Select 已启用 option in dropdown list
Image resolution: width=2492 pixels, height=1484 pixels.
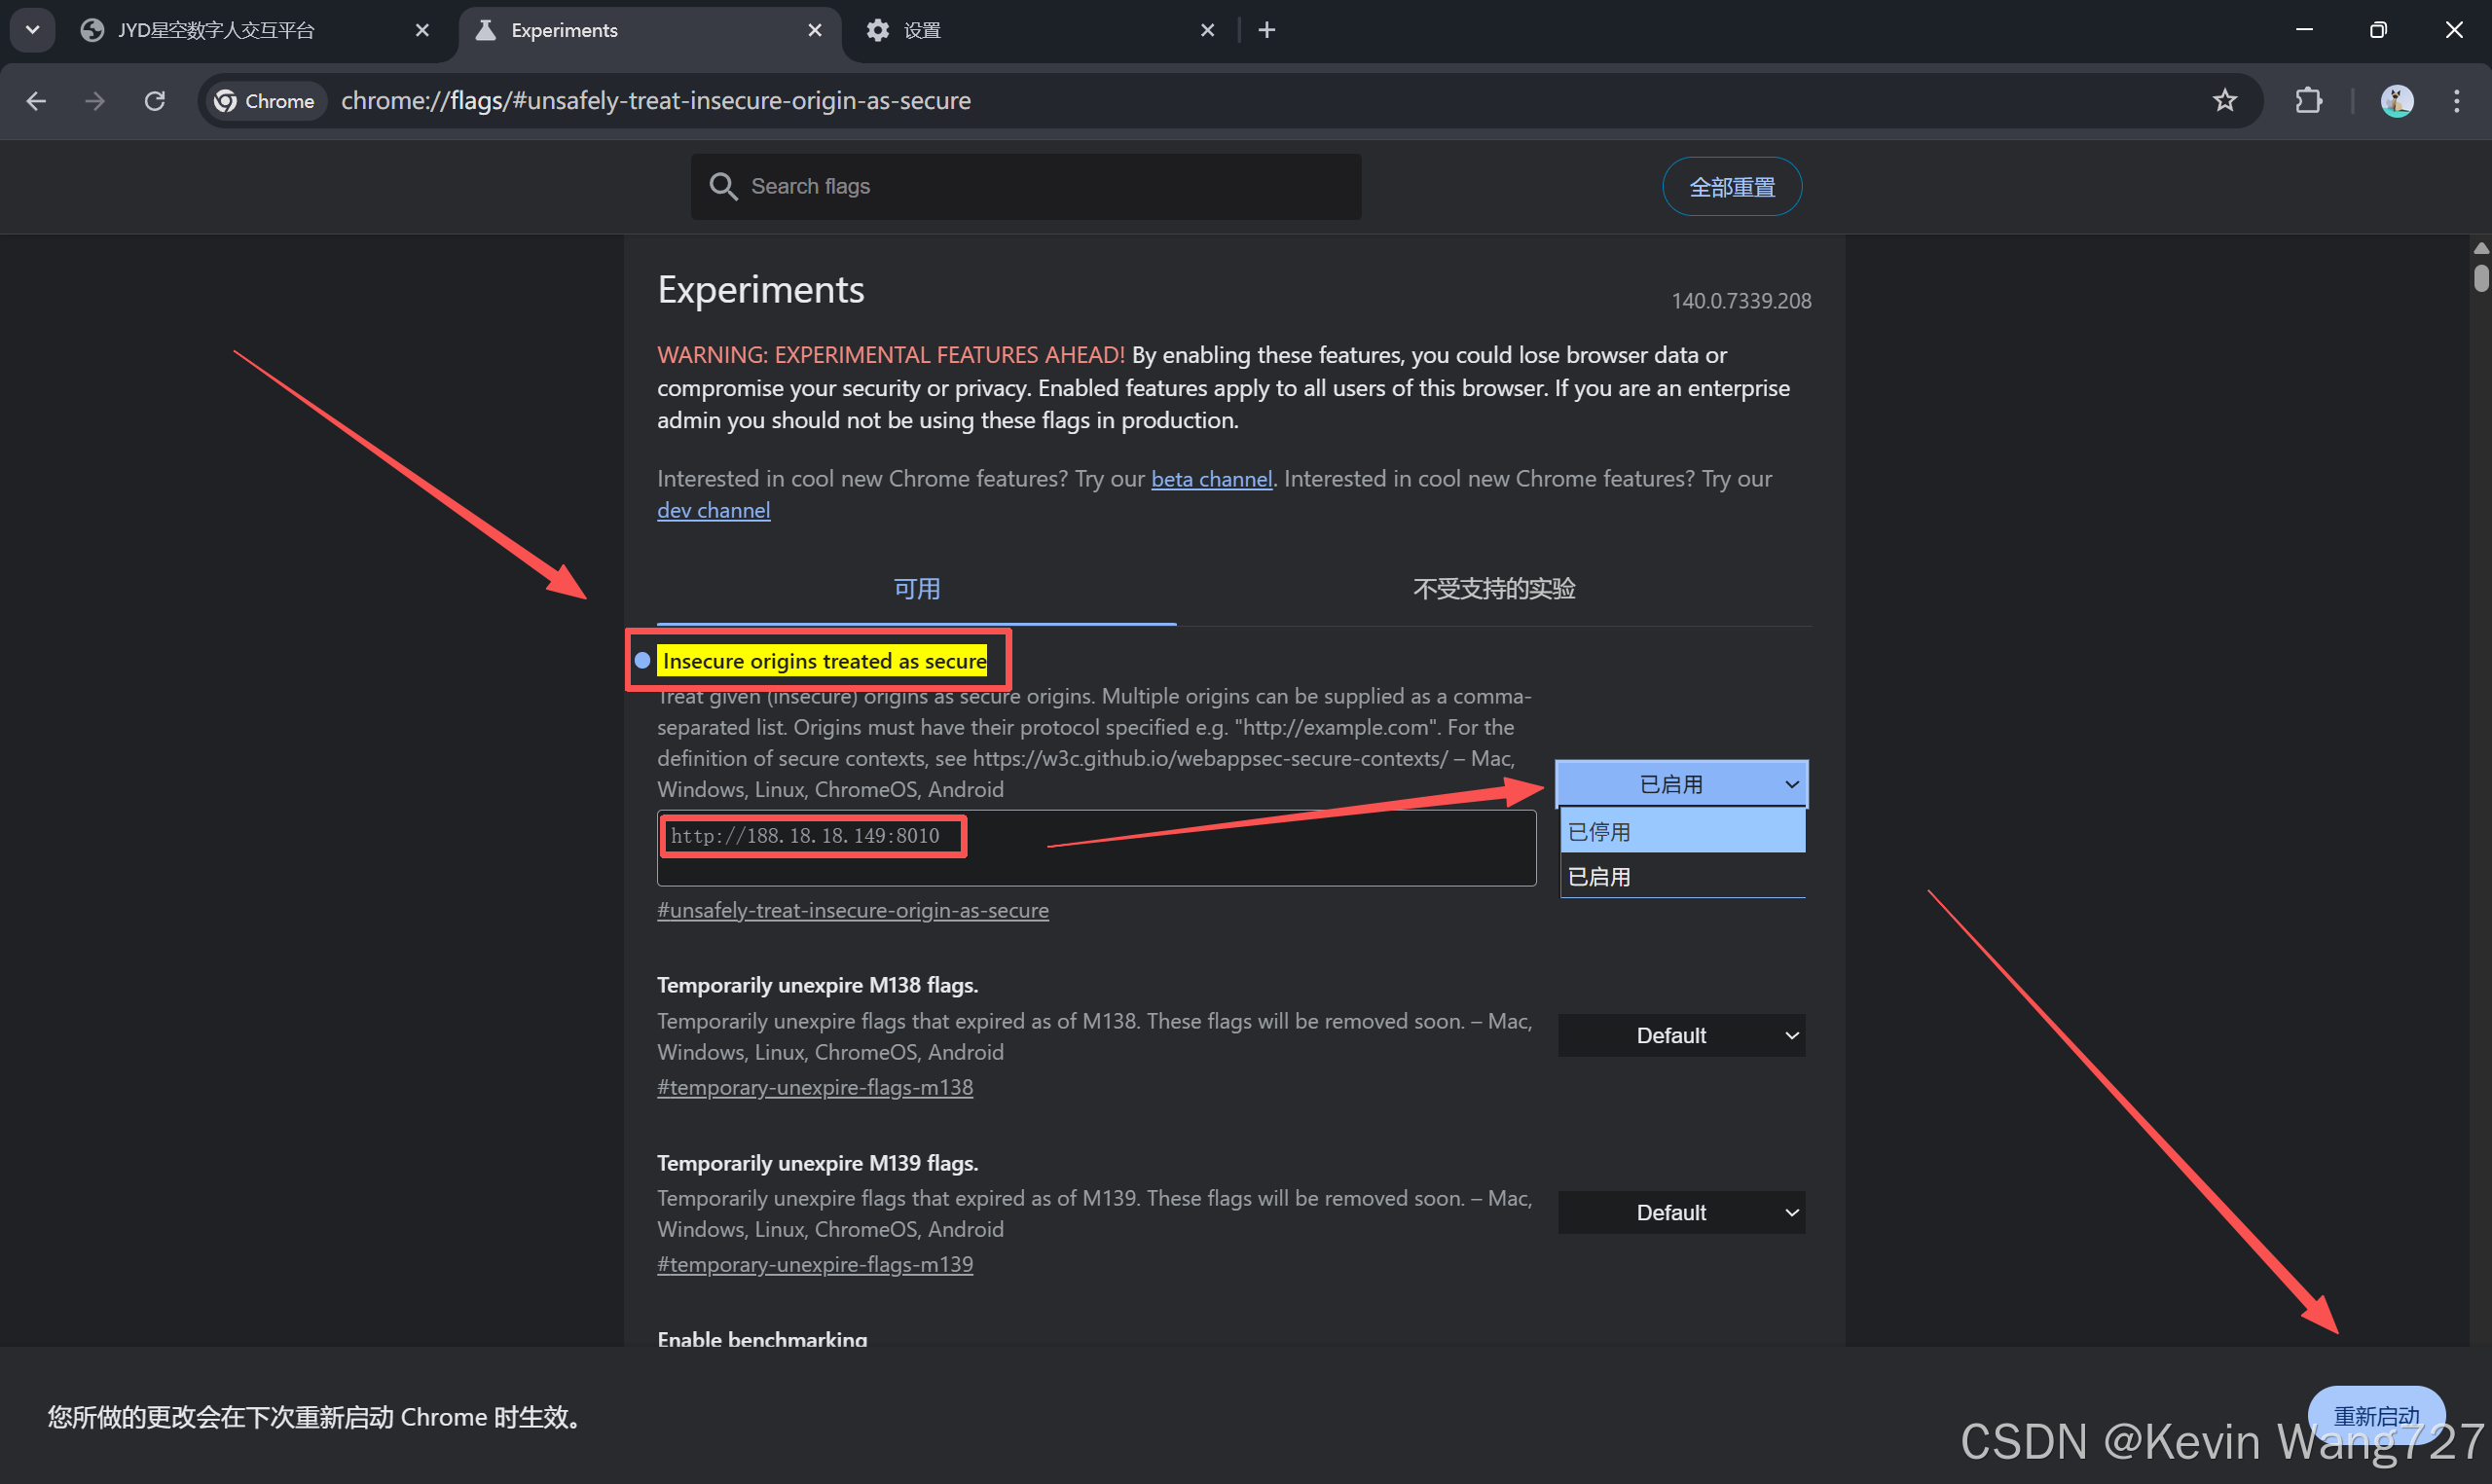coord(1682,877)
